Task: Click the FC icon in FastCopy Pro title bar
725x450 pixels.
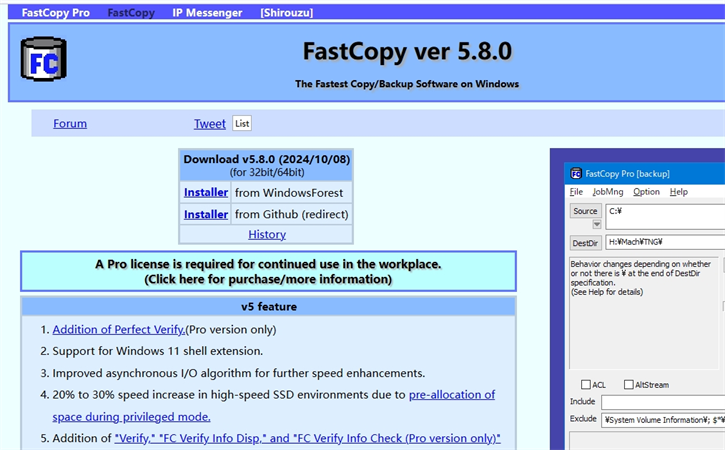Action: click(x=576, y=173)
